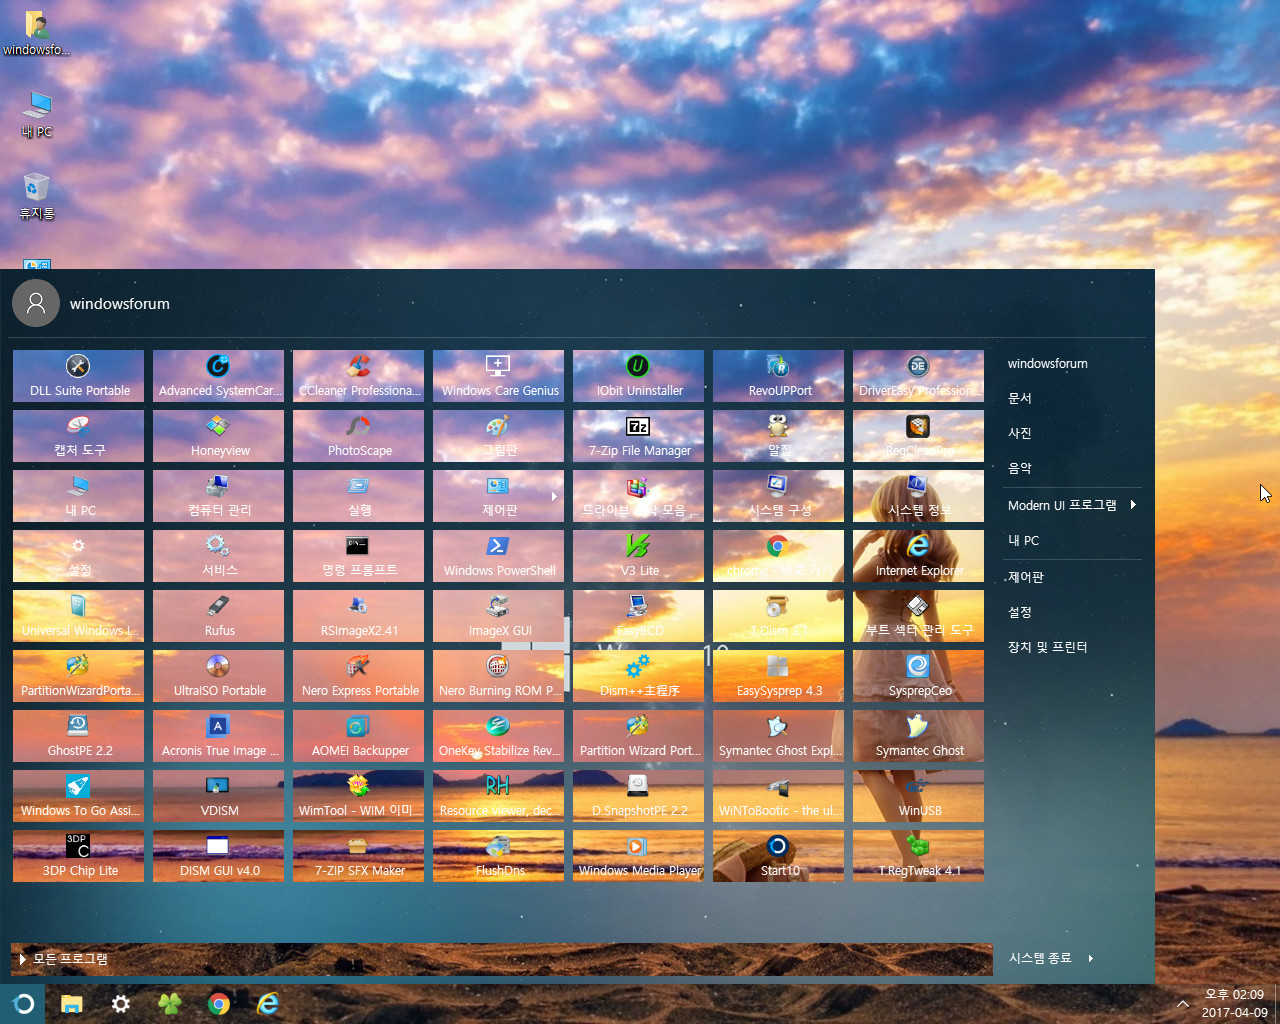Click the windowsforum user avatar

click(36, 303)
